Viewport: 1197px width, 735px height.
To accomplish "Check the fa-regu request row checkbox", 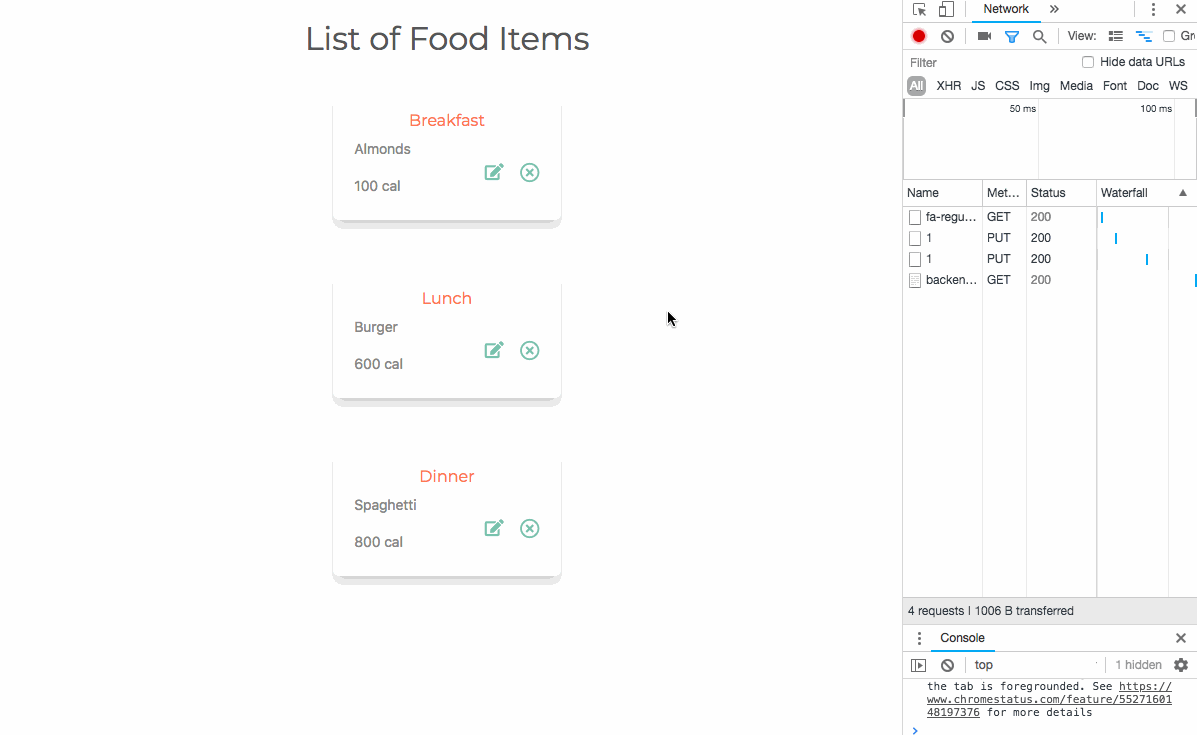I will click(914, 217).
